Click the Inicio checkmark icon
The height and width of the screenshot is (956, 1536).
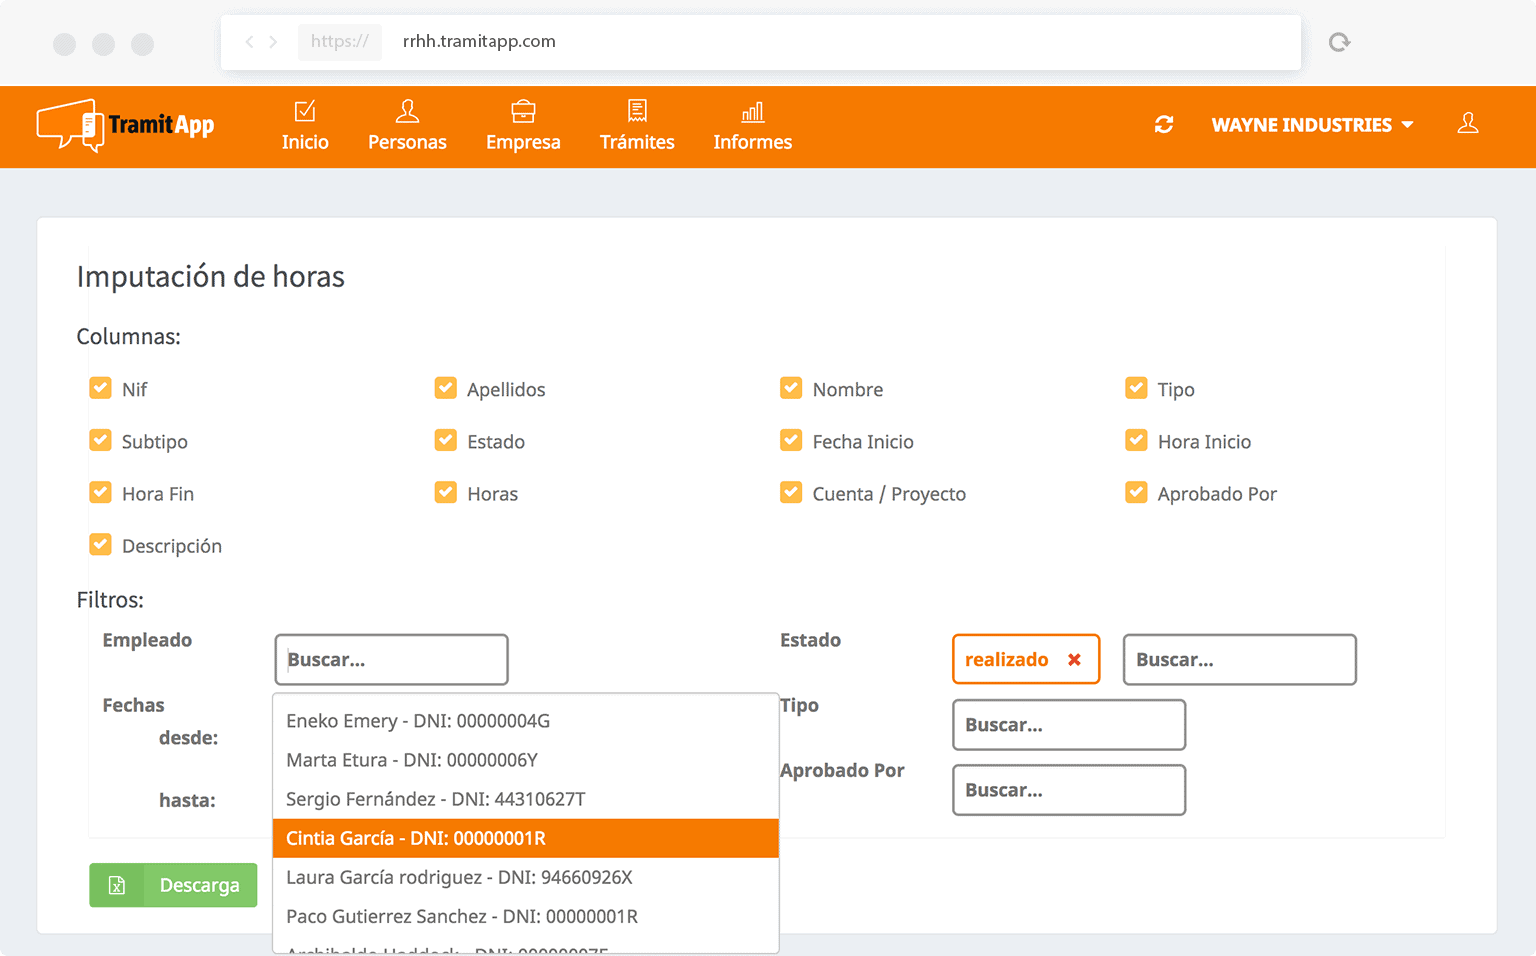click(305, 111)
